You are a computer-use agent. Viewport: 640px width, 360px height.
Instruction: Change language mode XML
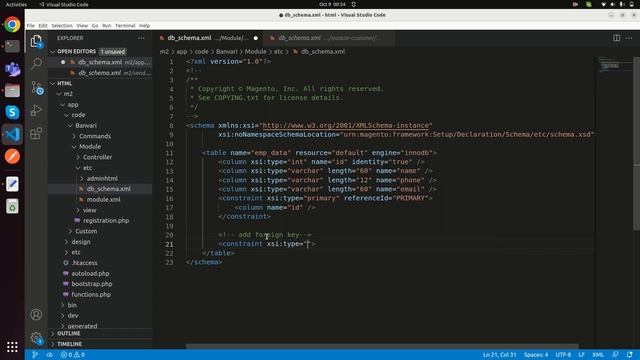tap(598, 355)
